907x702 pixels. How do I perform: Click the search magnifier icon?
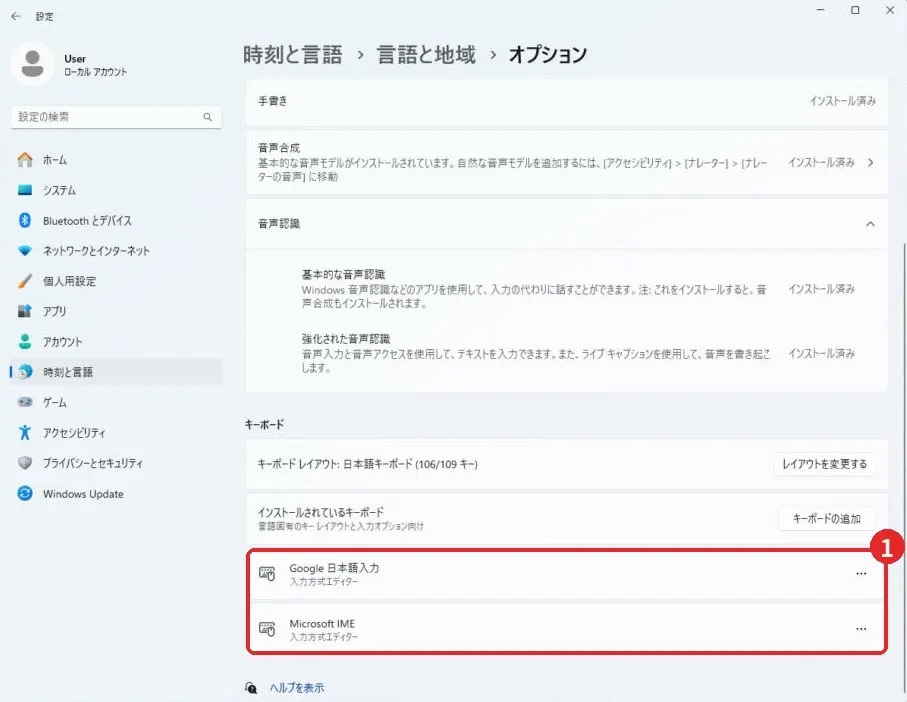click(208, 117)
